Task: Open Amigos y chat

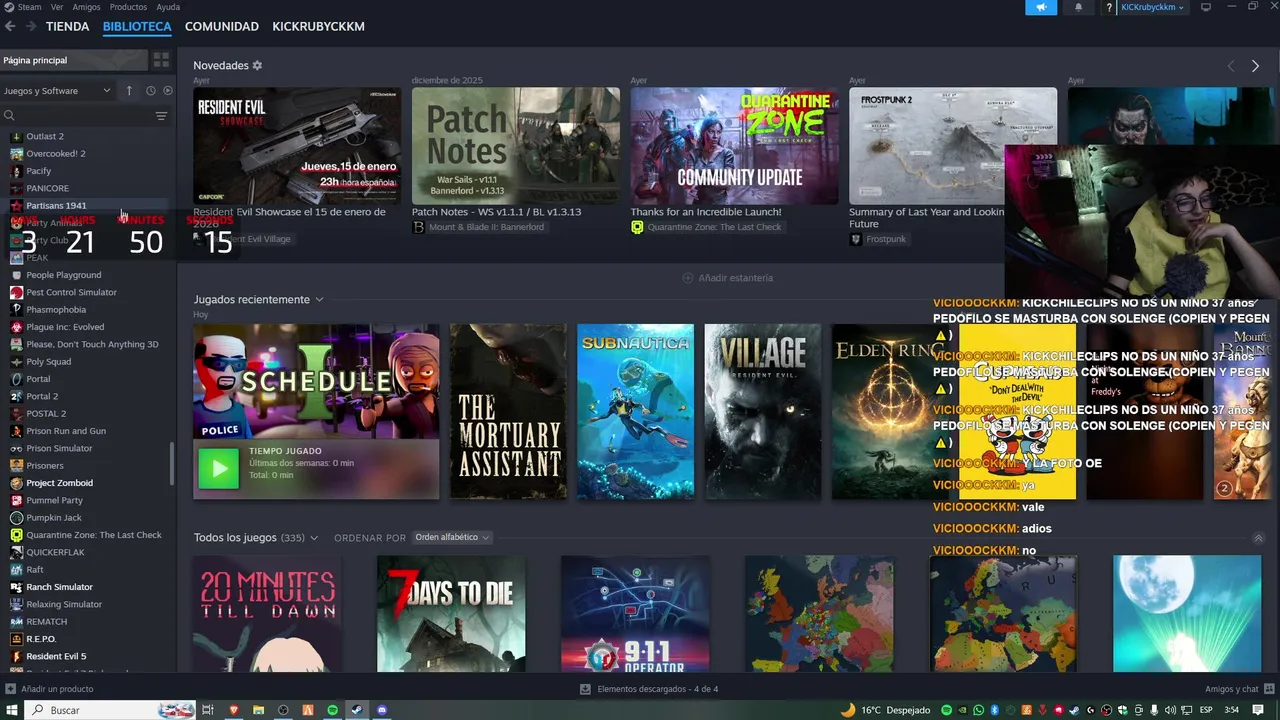Action: coord(1238,689)
